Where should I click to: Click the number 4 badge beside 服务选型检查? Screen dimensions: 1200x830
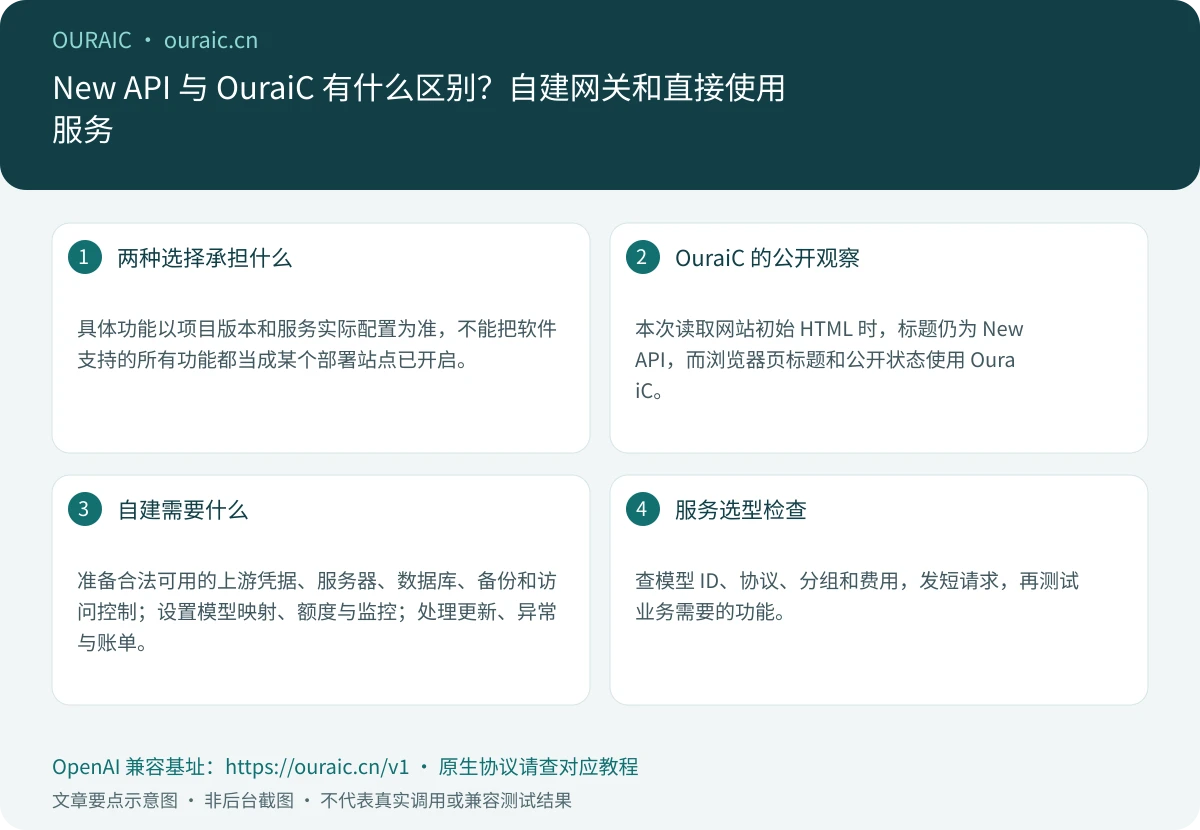tap(642, 509)
